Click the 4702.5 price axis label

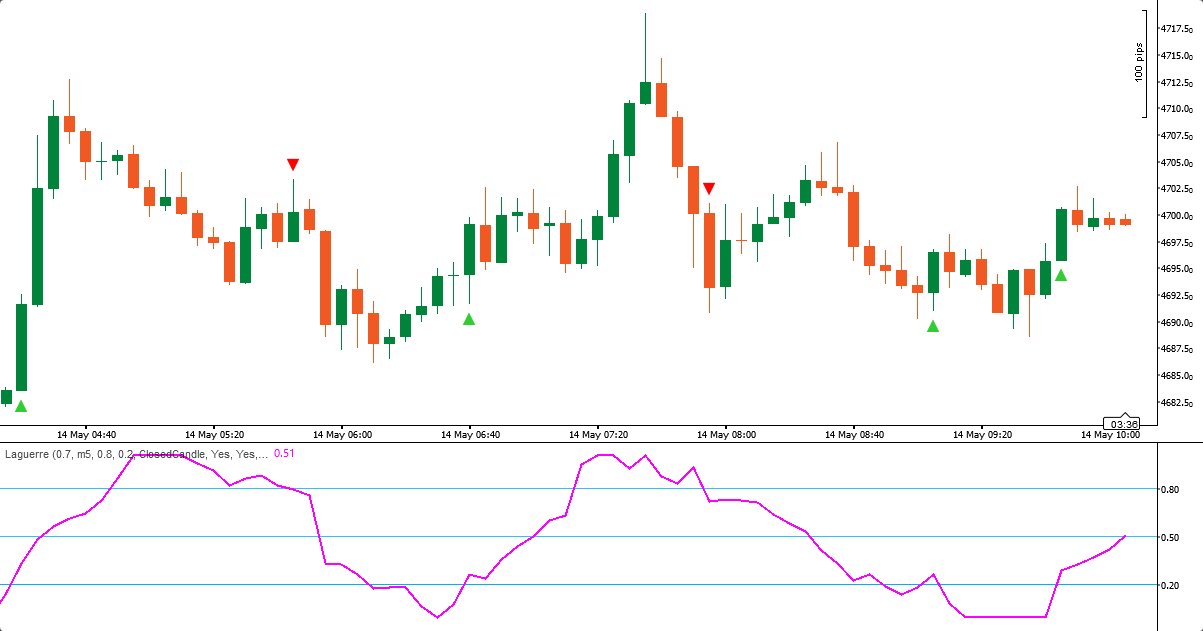pyautogui.click(x=1176, y=189)
